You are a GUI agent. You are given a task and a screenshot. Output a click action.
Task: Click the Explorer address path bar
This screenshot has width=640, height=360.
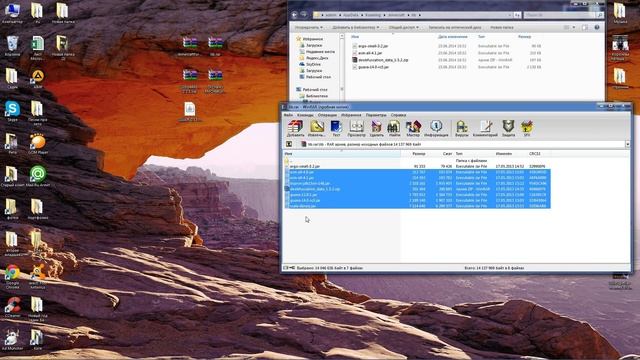pyautogui.click(x=412, y=15)
